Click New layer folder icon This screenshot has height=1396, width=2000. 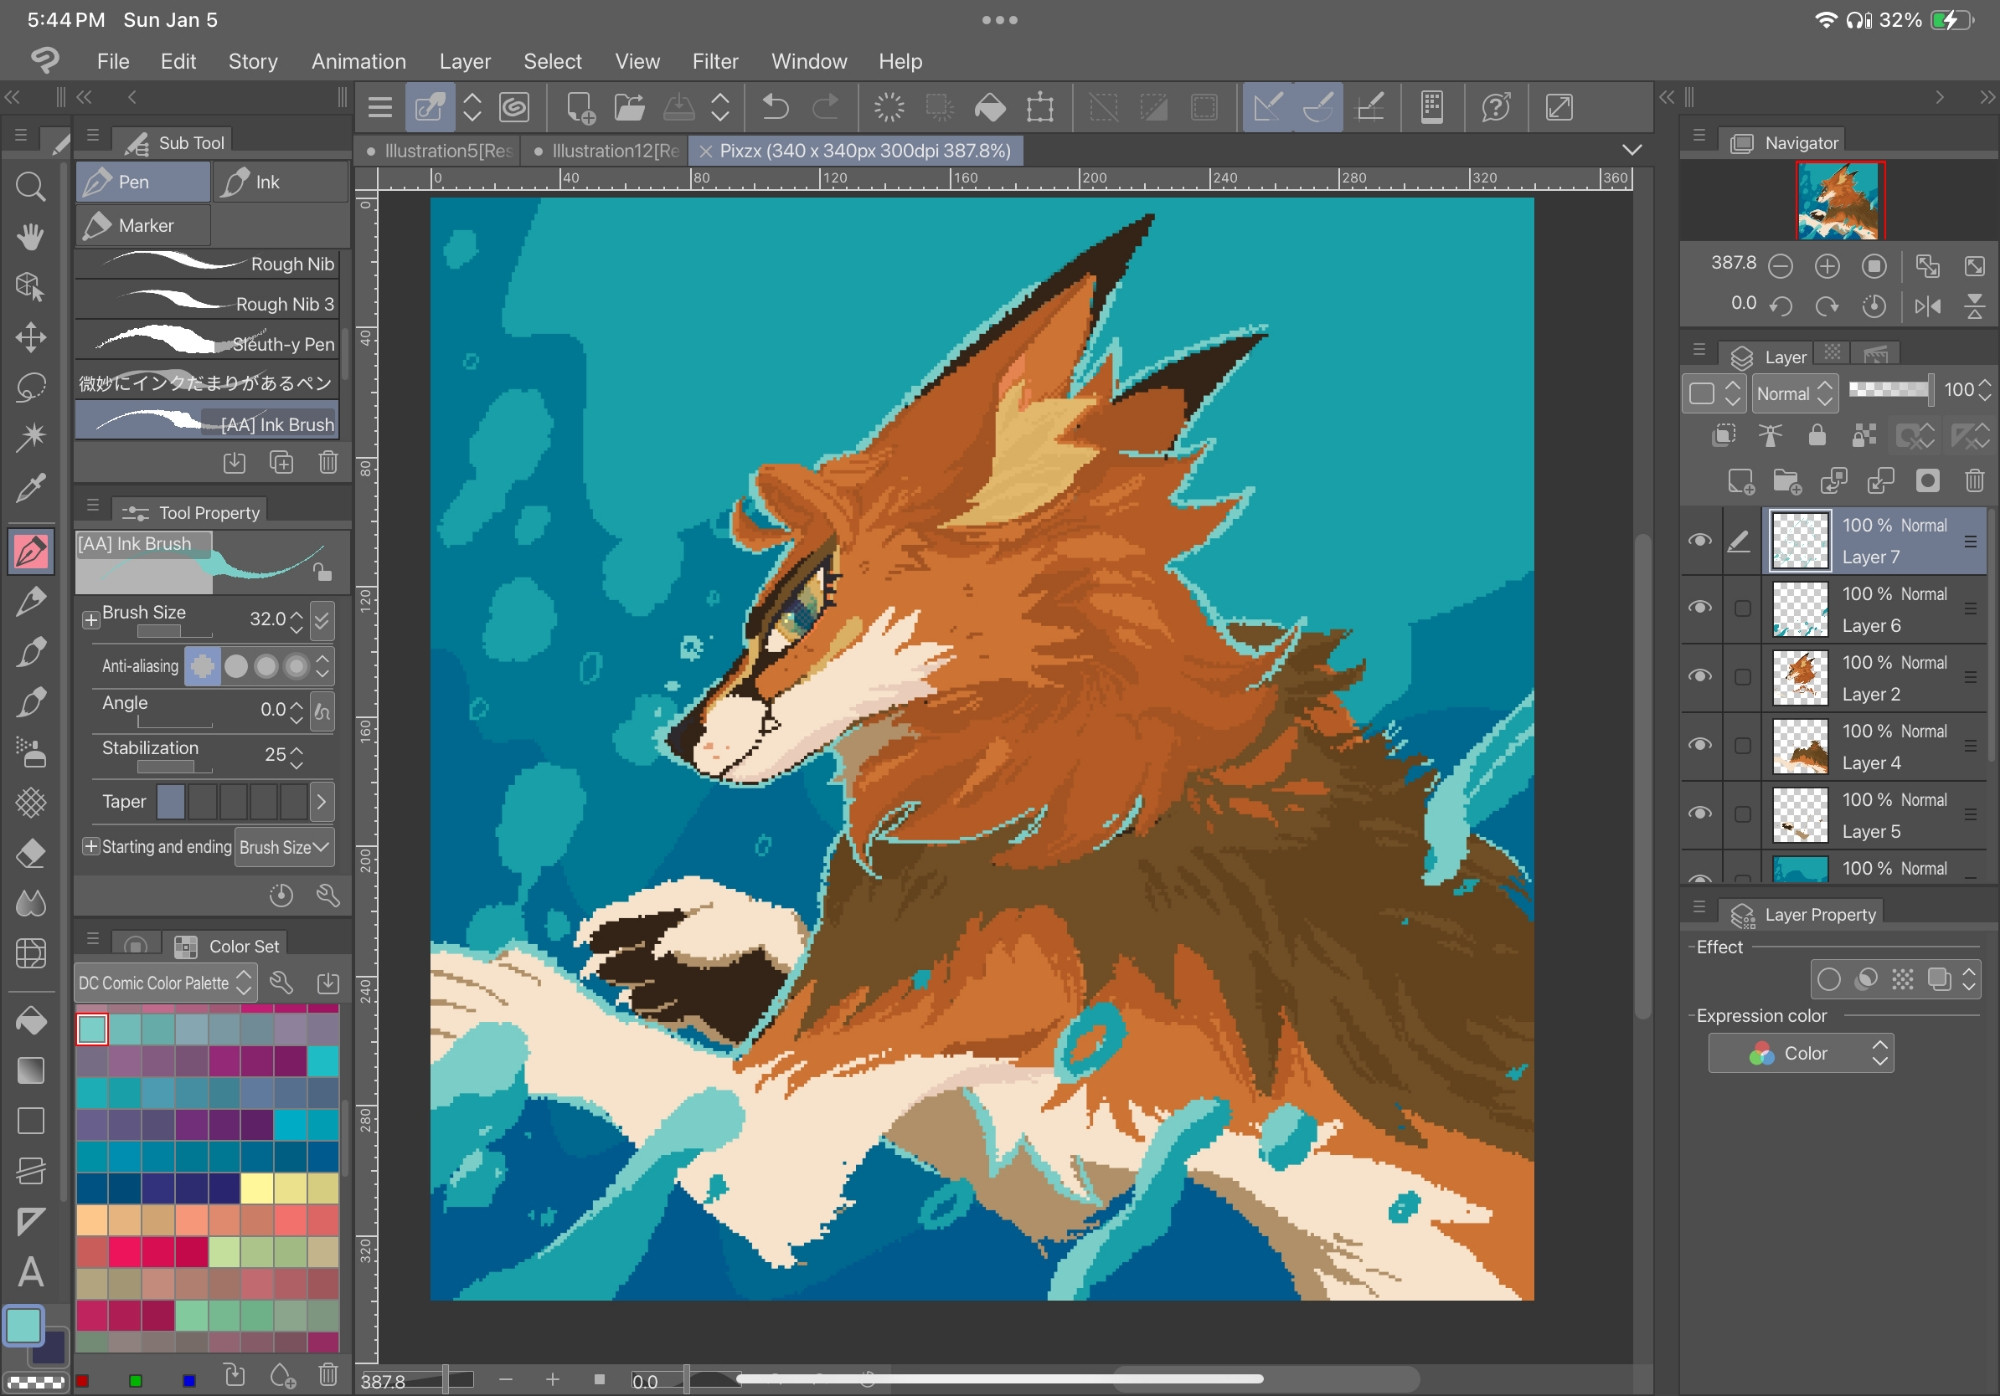1787,482
